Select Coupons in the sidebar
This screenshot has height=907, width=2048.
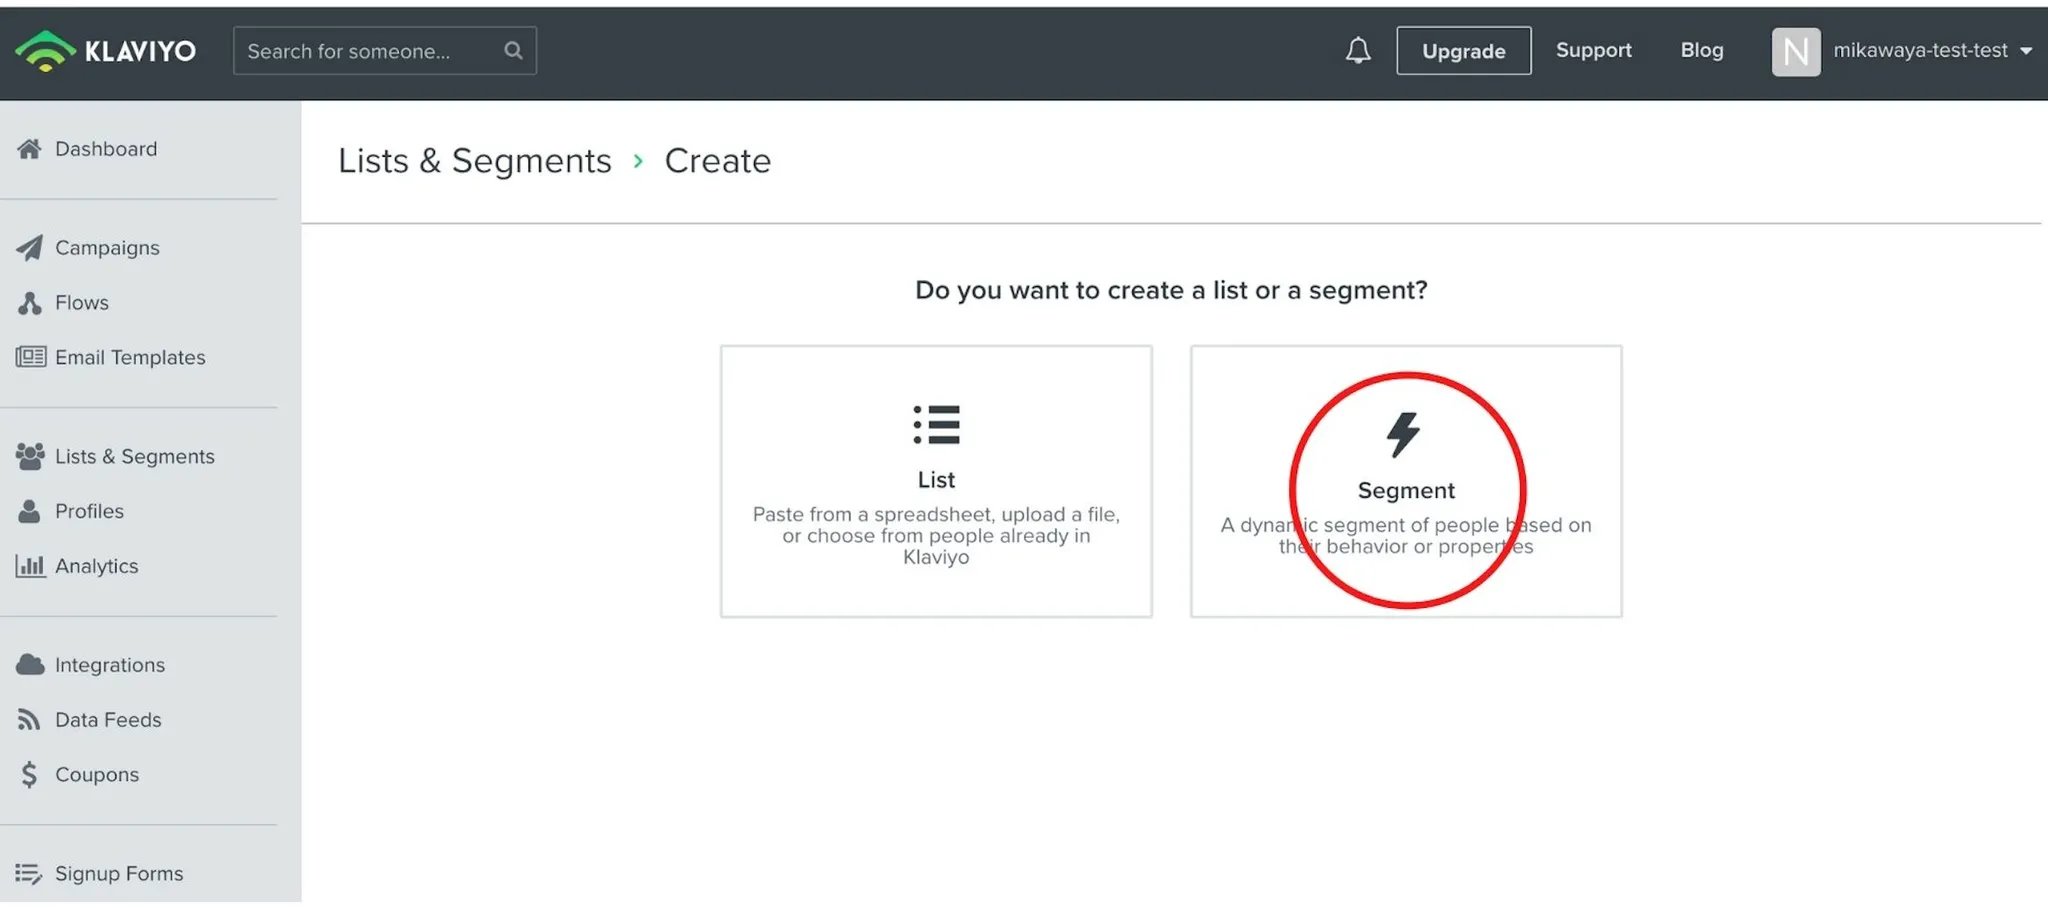click(97, 775)
